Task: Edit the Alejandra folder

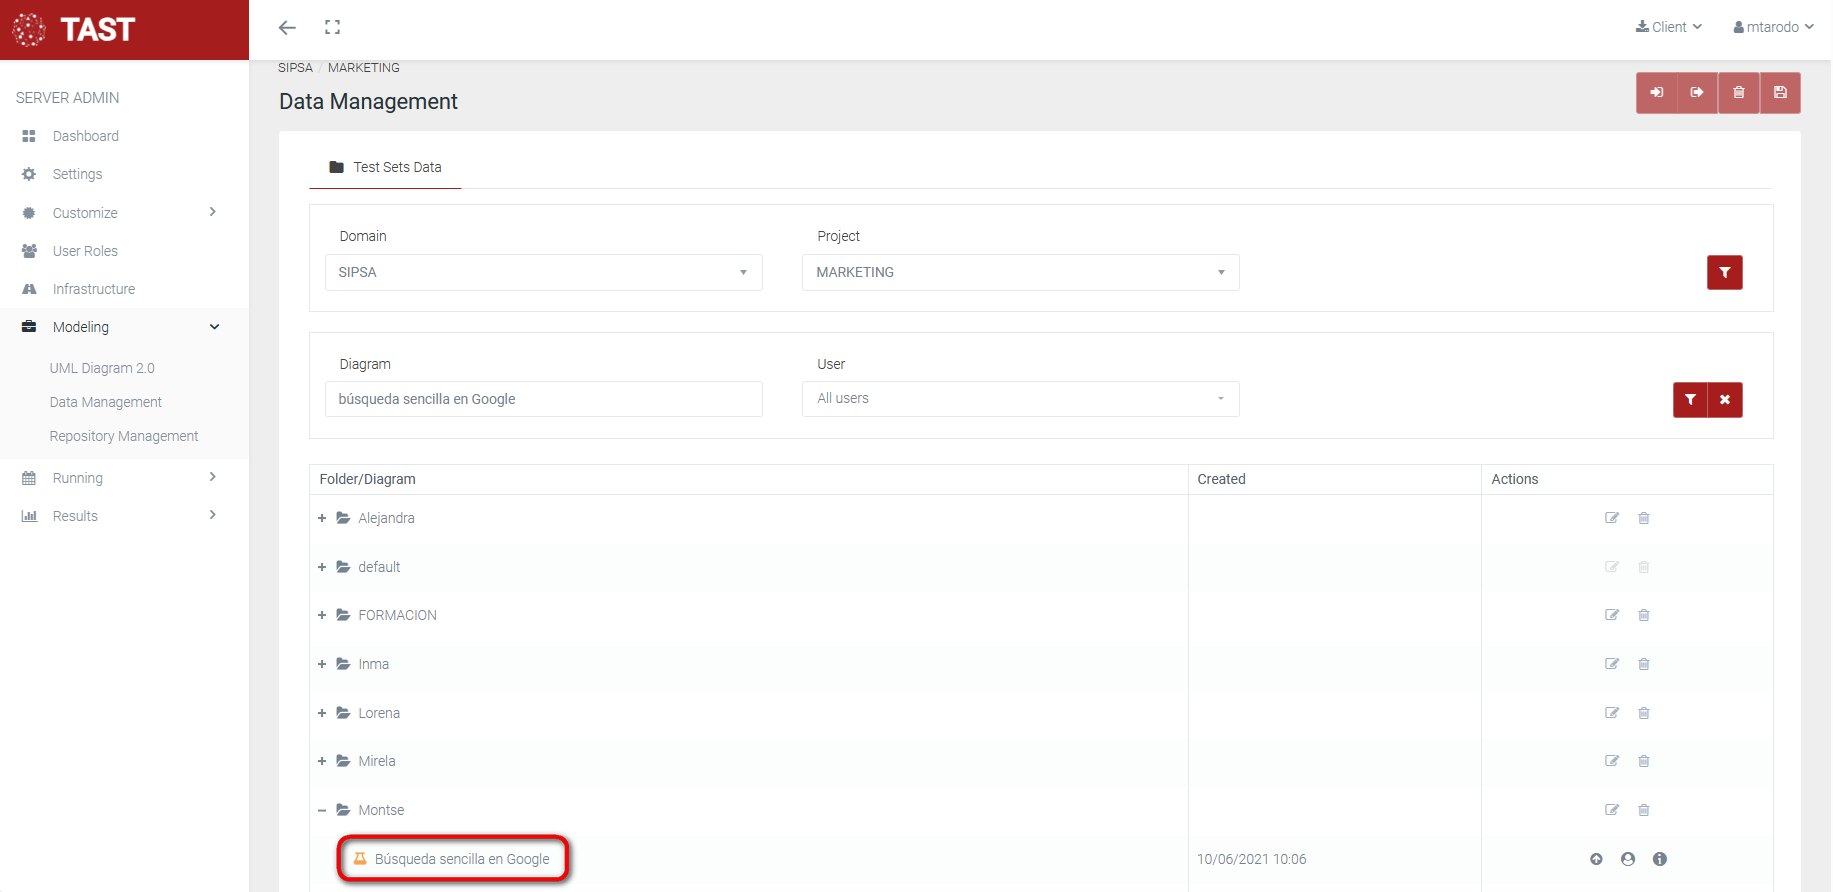Action: (1612, 518)
